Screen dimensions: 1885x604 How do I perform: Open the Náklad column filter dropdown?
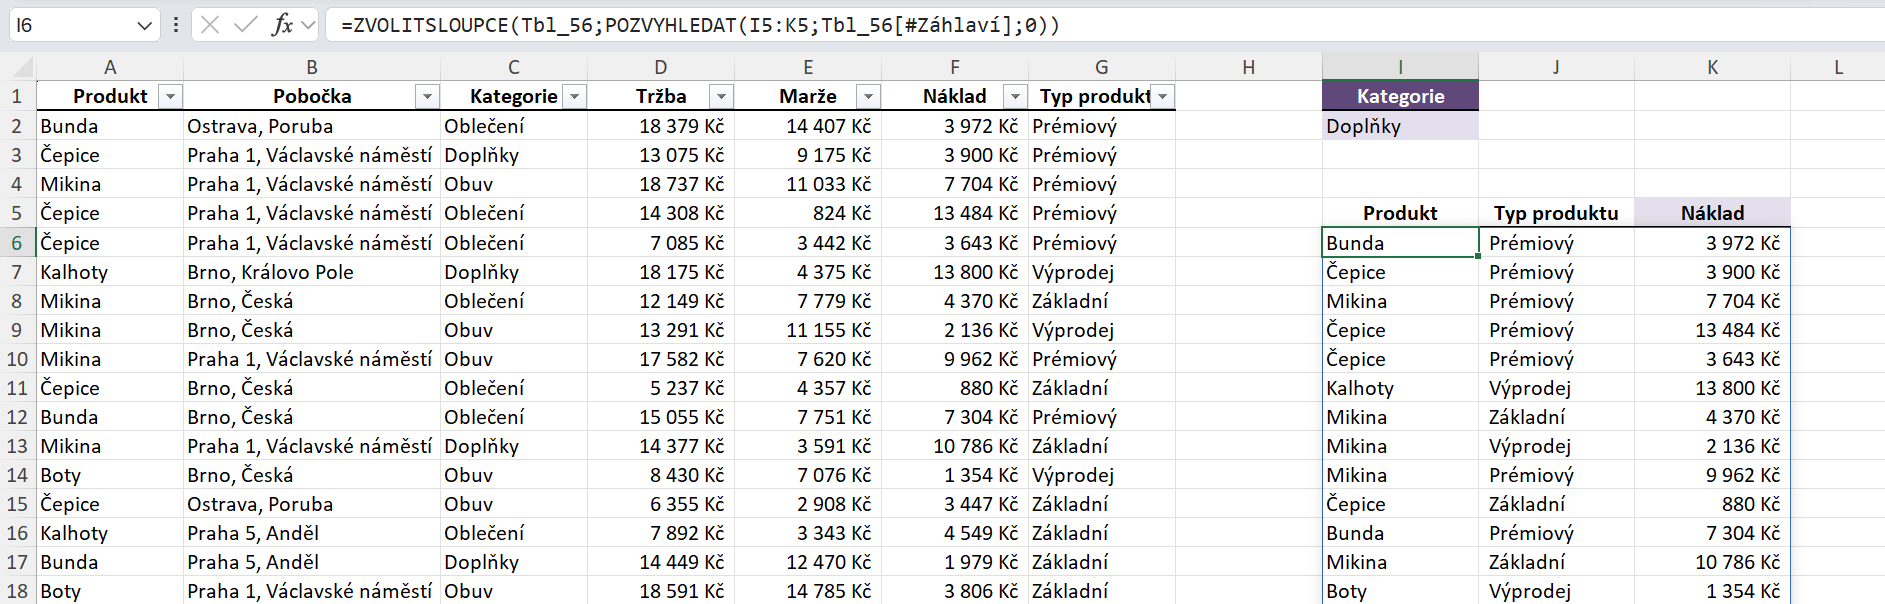pos(1015,97)
